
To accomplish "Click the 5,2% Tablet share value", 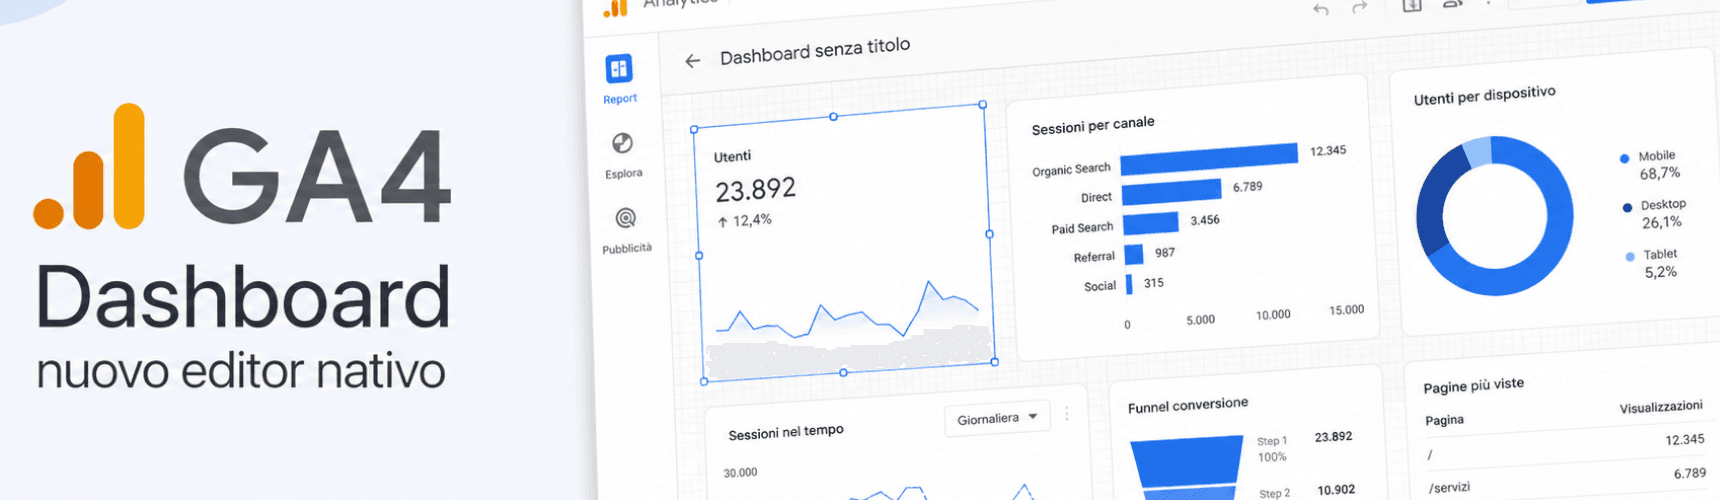I will [1661, 272].
